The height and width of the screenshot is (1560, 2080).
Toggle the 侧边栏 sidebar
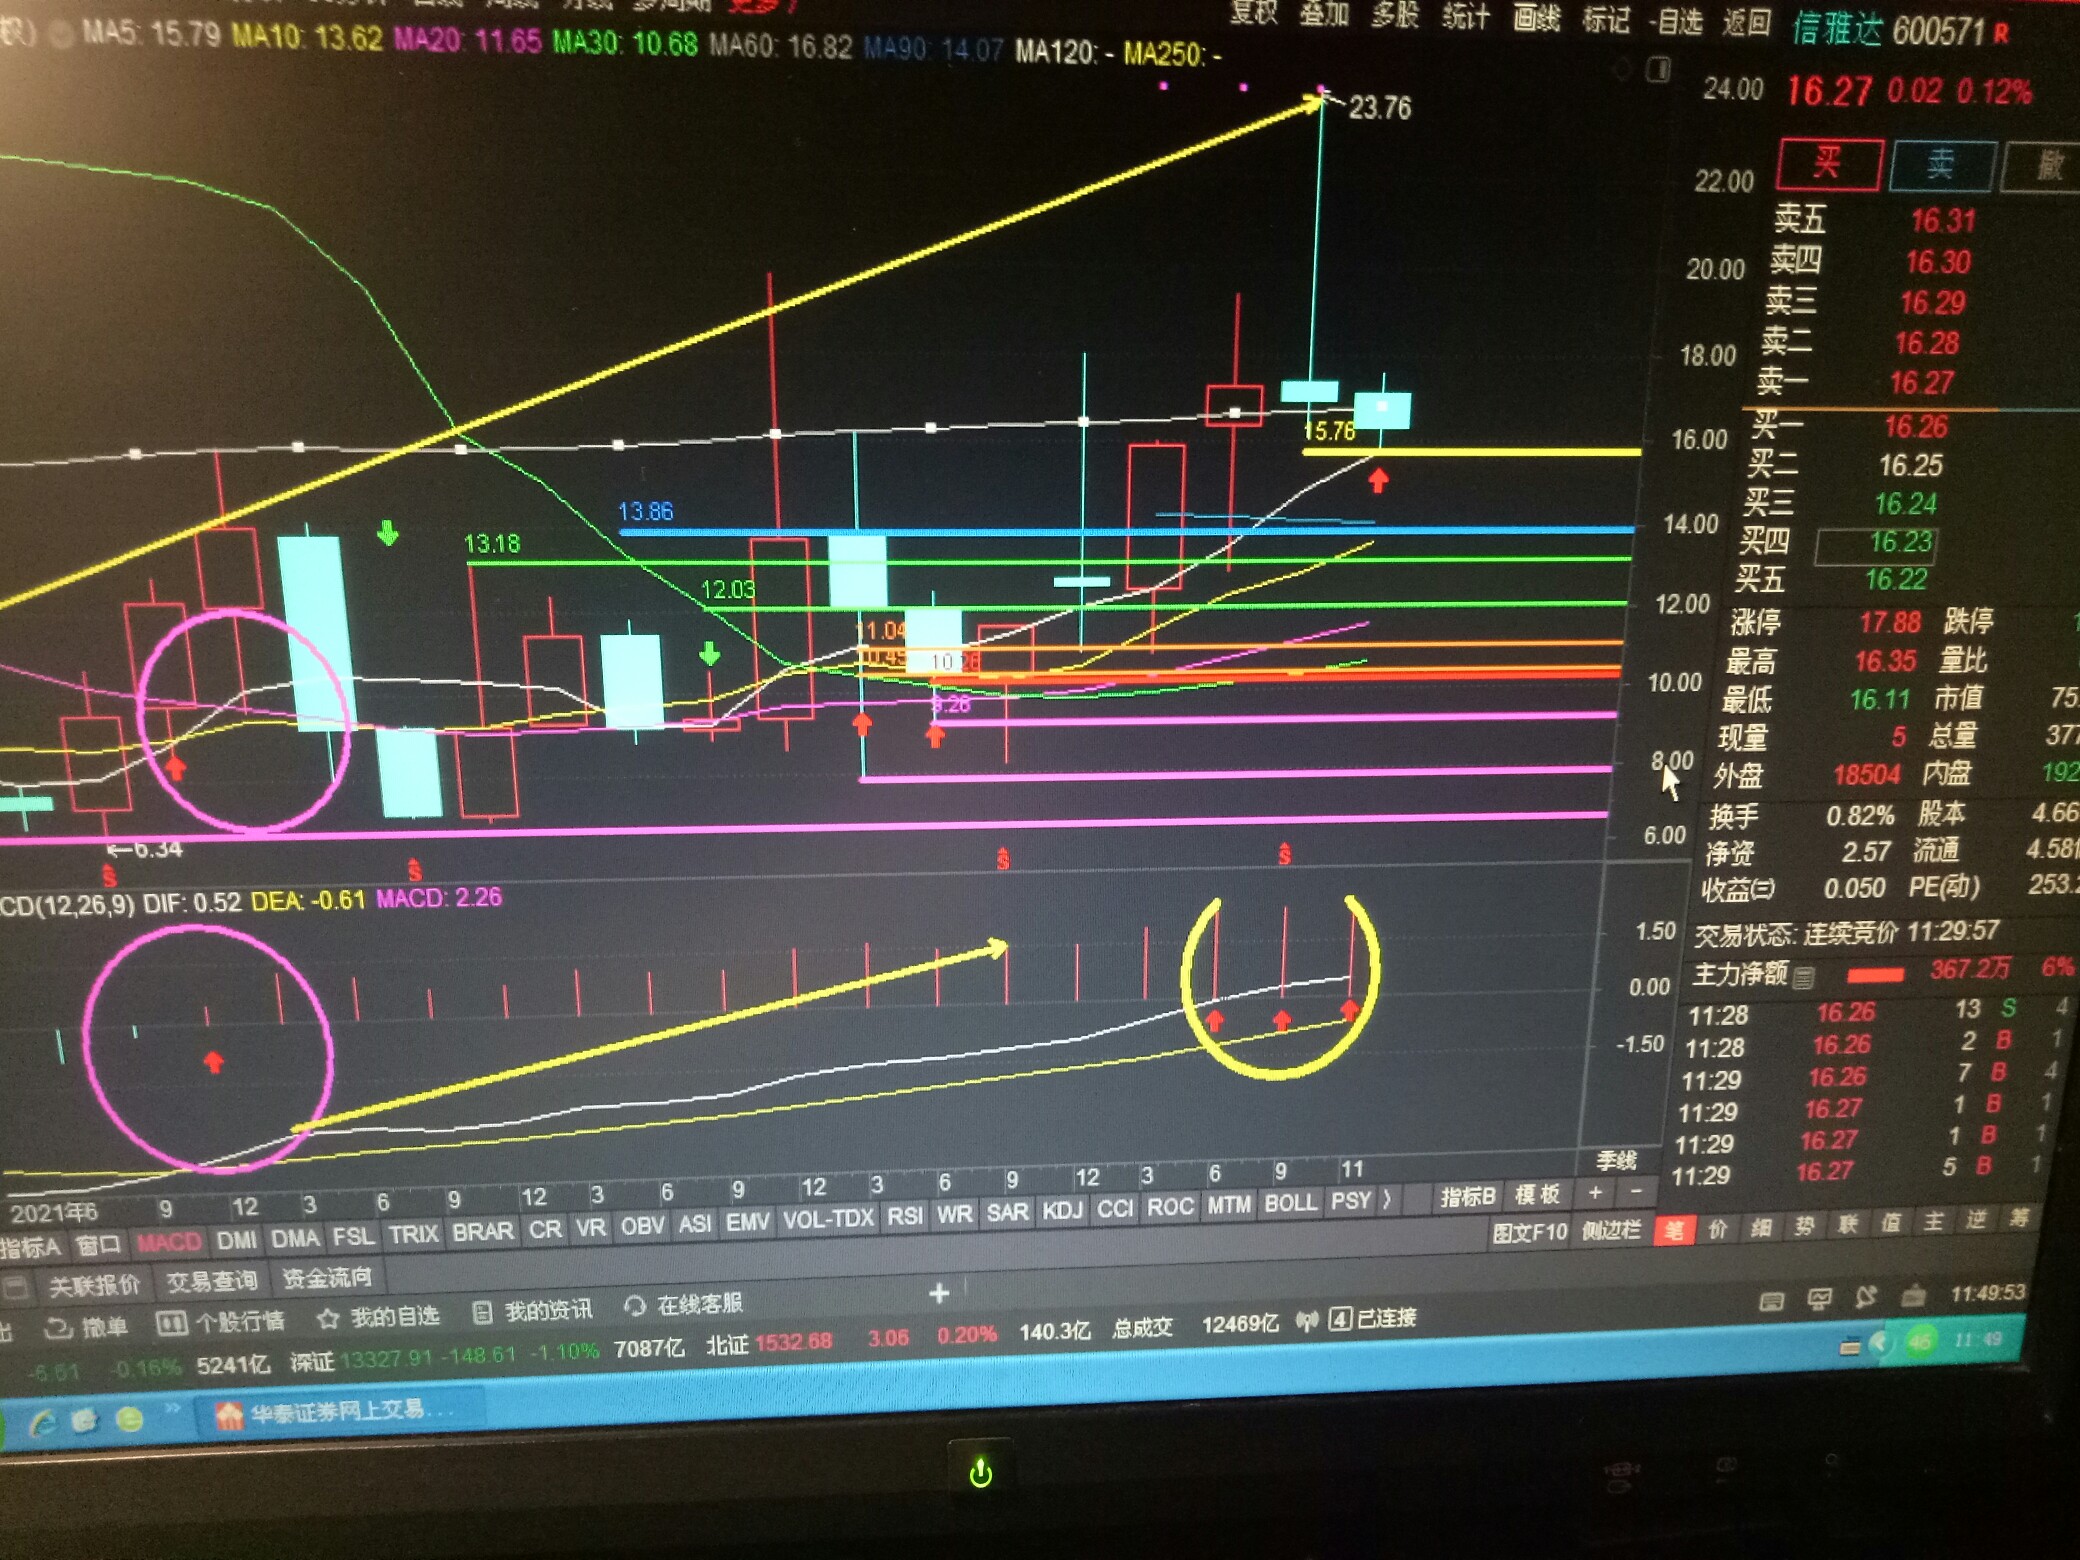[x=1611, y=1231]
